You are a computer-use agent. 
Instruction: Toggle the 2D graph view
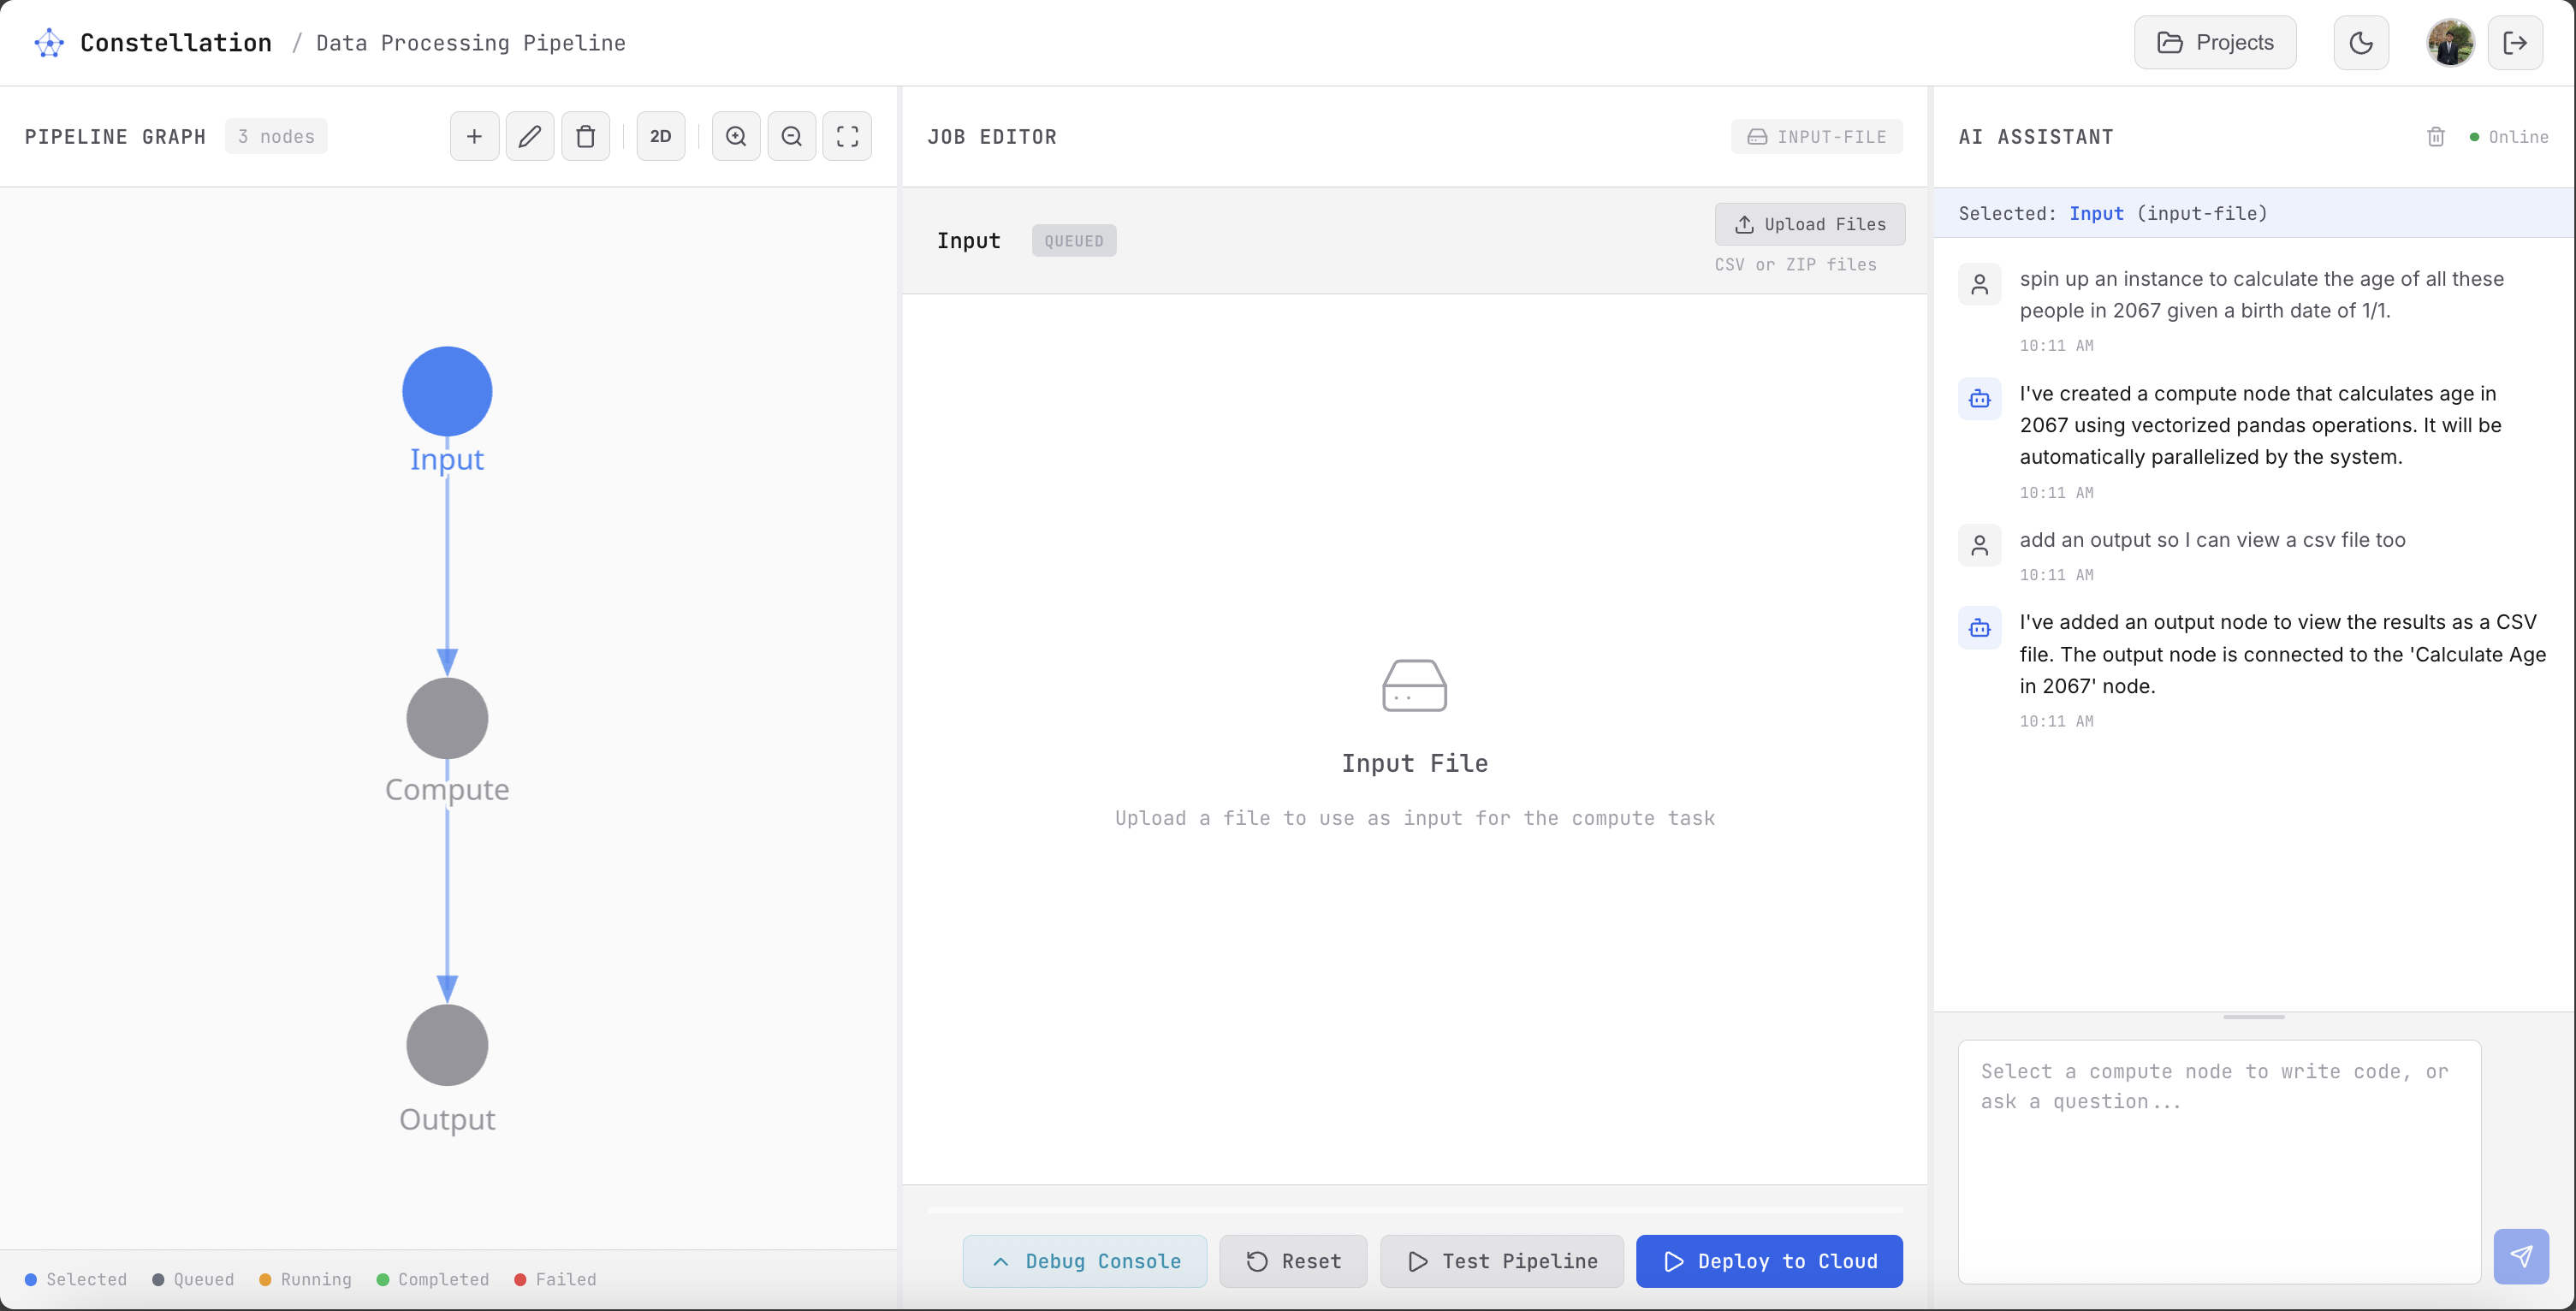[660, 136]
